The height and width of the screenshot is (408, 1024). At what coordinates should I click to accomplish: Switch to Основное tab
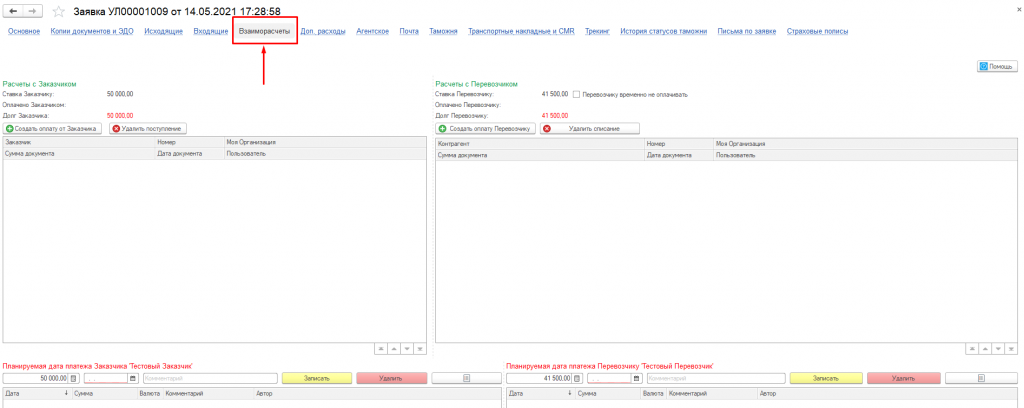coord(24,31)
